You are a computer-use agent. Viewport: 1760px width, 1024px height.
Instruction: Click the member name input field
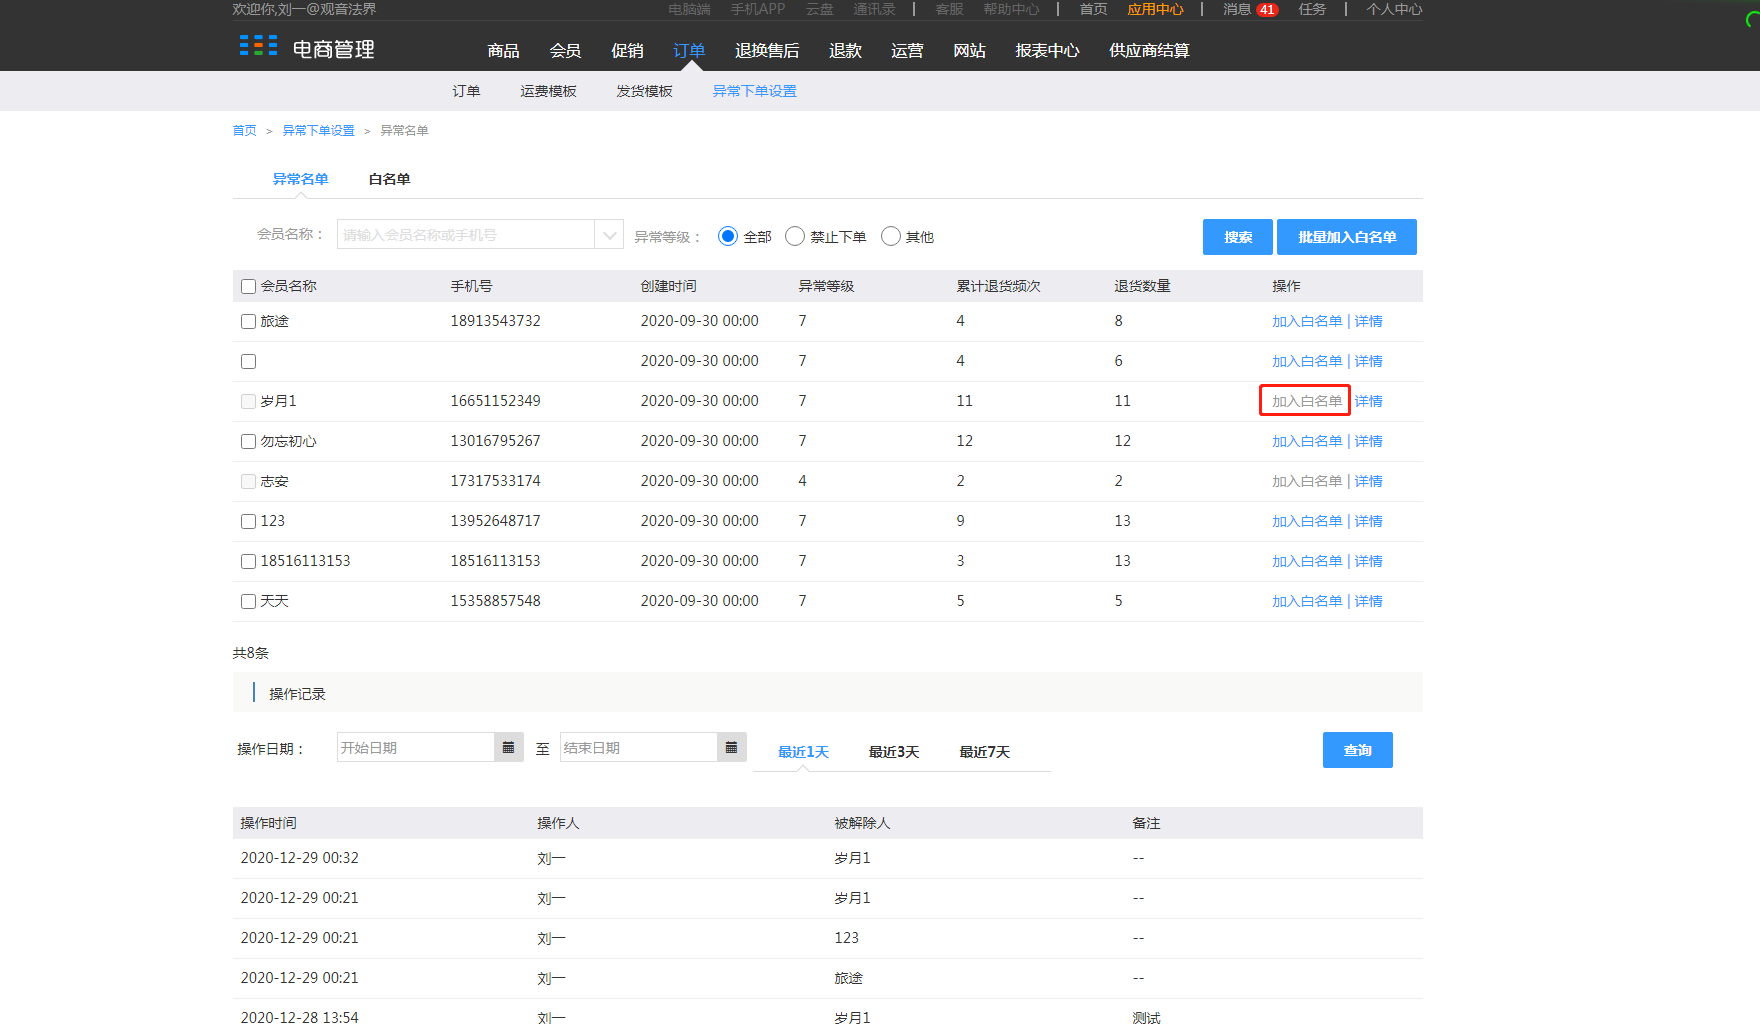click(x=466, y=234)
